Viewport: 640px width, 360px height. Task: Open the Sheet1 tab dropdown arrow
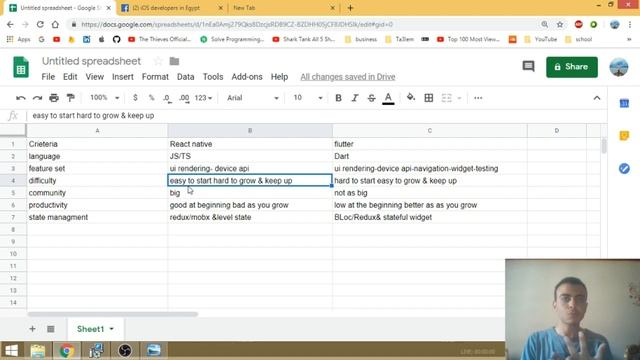(x=111, y=329)
